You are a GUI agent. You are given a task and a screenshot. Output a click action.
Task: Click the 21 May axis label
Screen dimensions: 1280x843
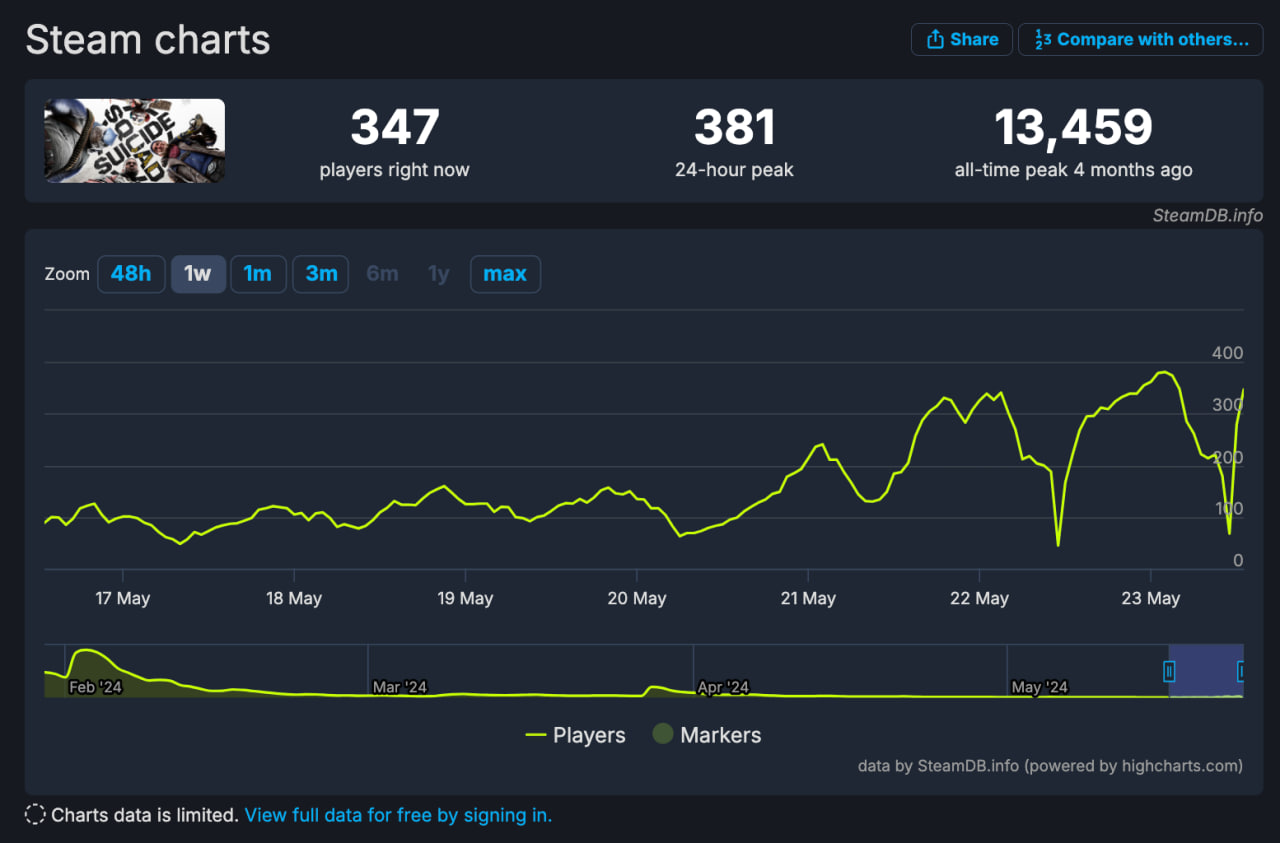tap(807, 598)
